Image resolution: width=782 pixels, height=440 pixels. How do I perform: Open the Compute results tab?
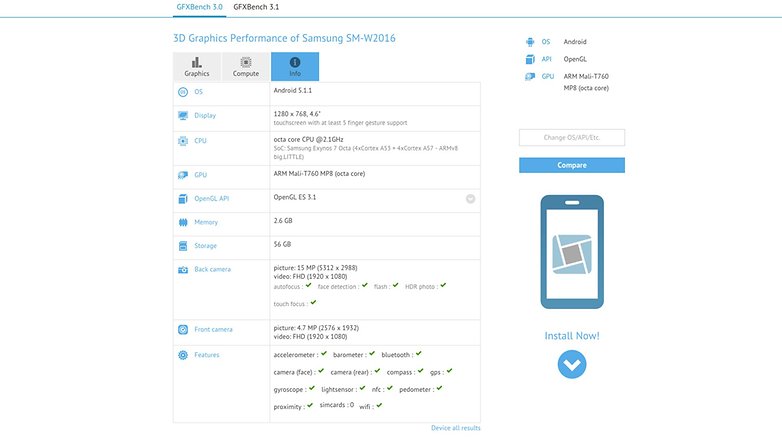click(x=246, y=67)
